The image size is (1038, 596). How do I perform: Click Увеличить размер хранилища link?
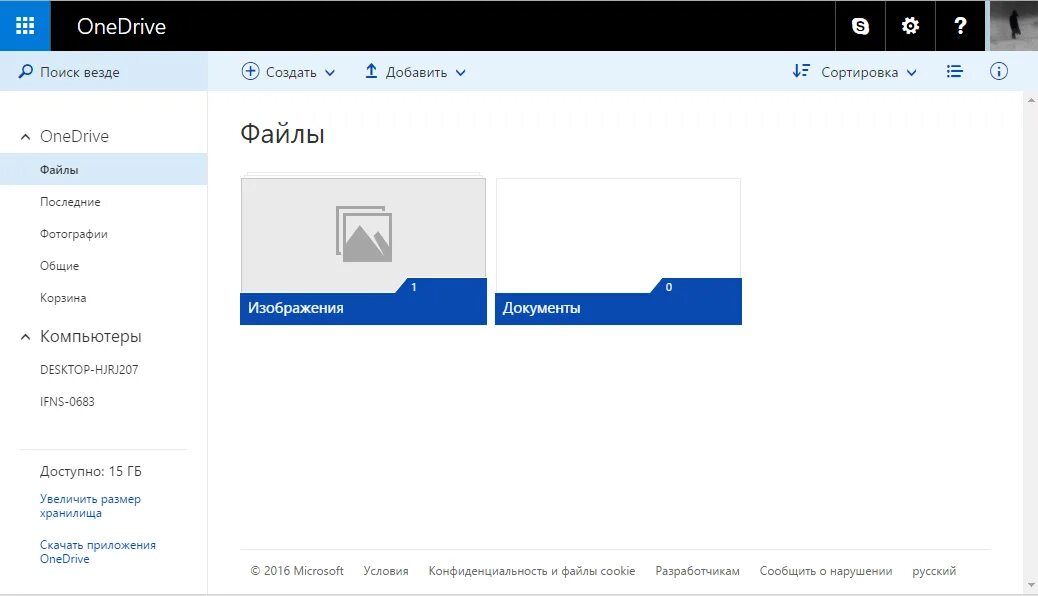pyautogui.click(x=90, y=505)
